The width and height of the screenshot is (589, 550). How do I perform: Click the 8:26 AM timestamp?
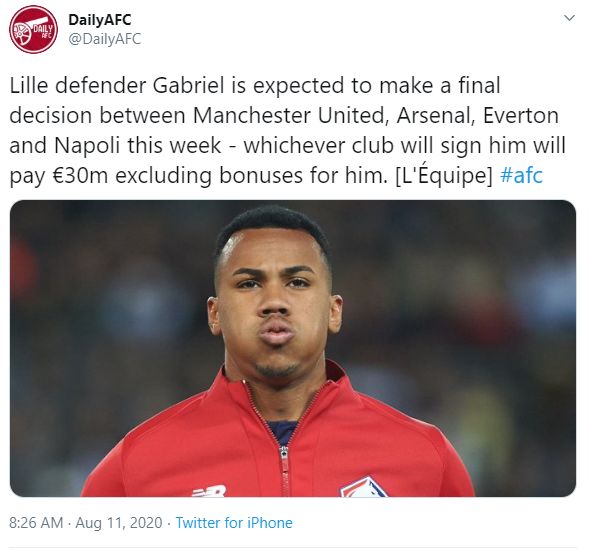[x=36, y=523]
